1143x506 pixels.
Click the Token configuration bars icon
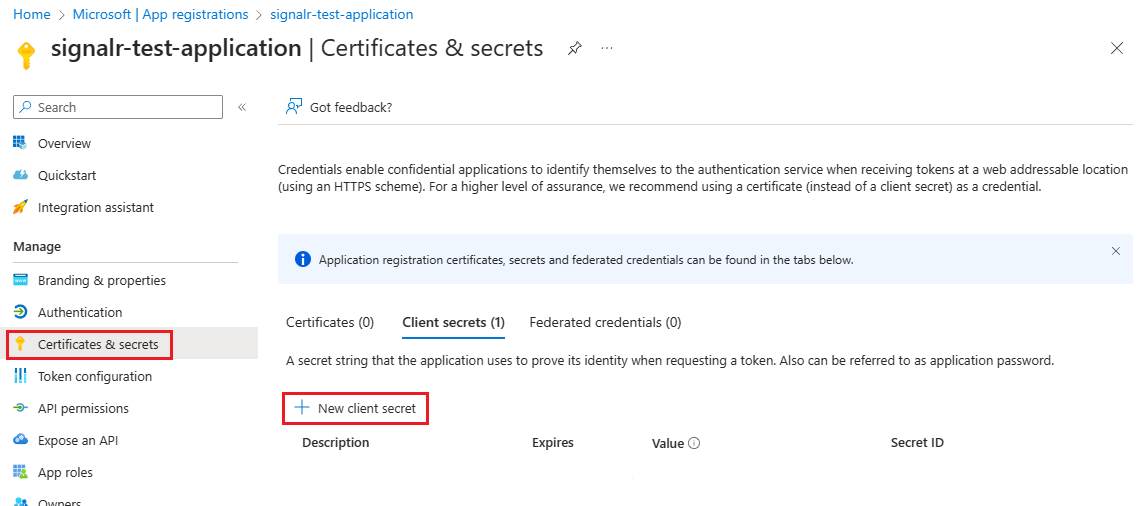click(x=20, y=376)
